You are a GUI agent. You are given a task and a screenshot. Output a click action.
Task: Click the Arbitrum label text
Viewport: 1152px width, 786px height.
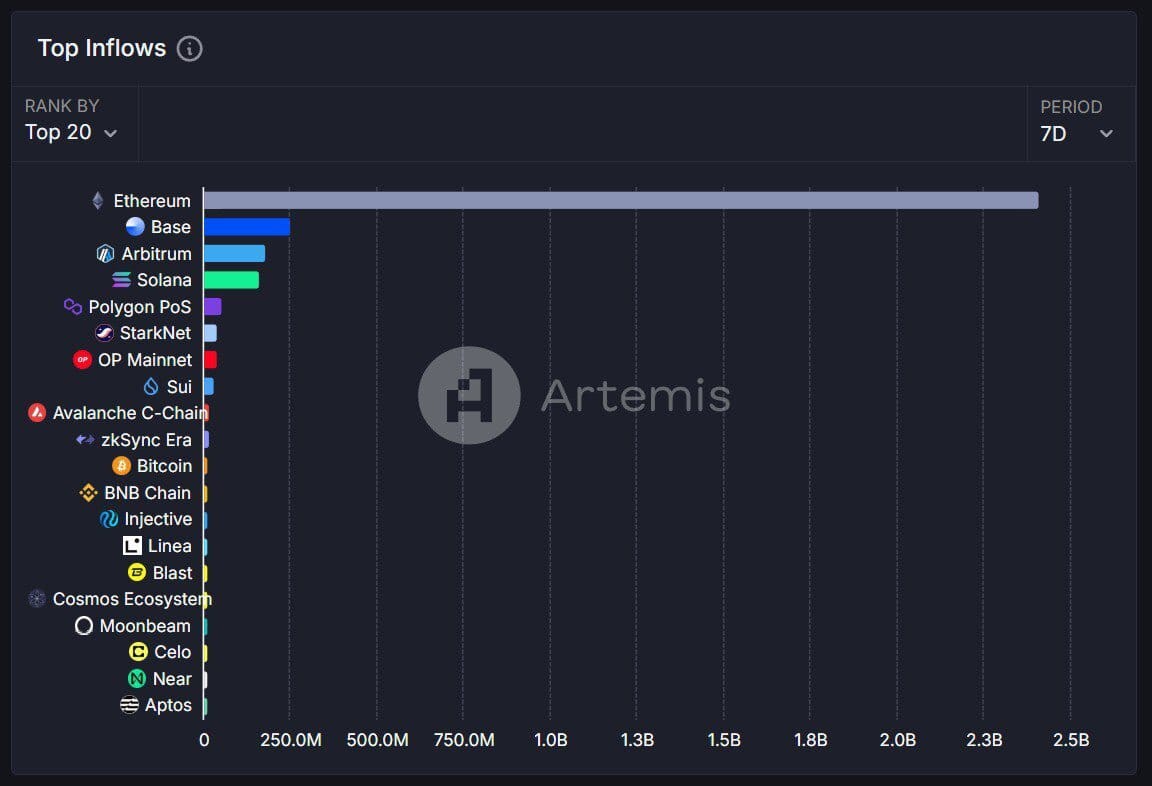tap(156, 253)
